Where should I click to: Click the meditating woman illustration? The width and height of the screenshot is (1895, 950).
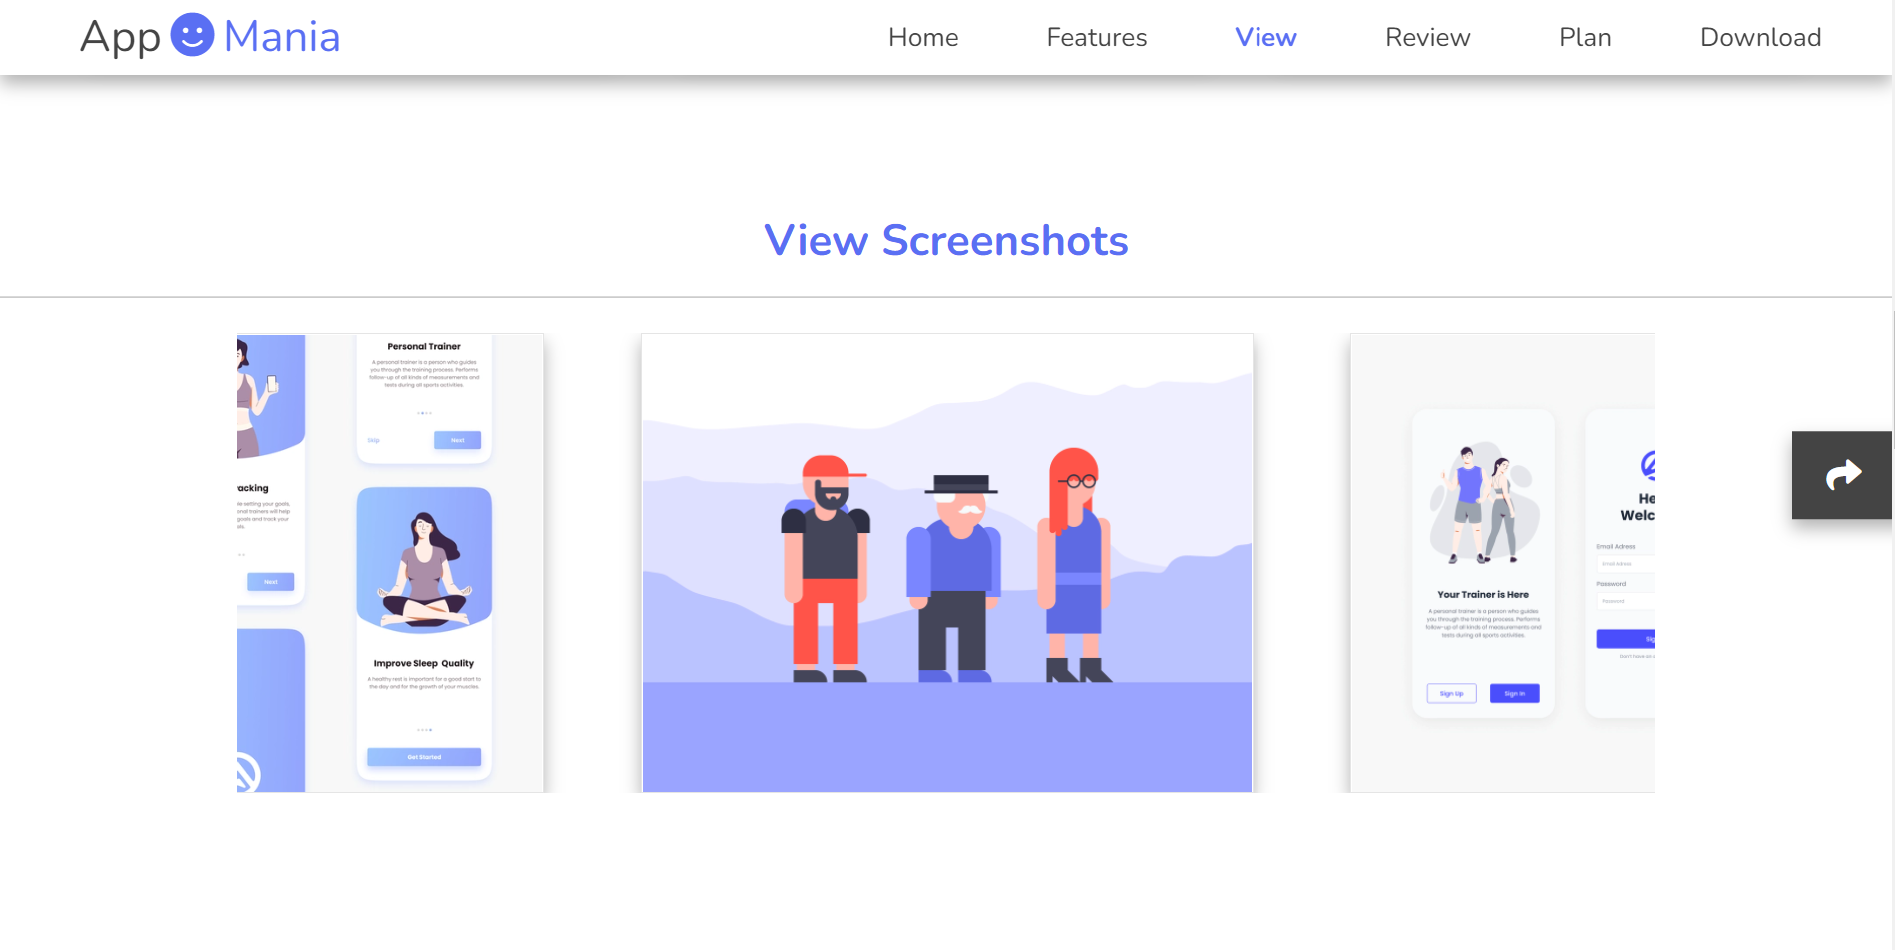pos(424,567)
